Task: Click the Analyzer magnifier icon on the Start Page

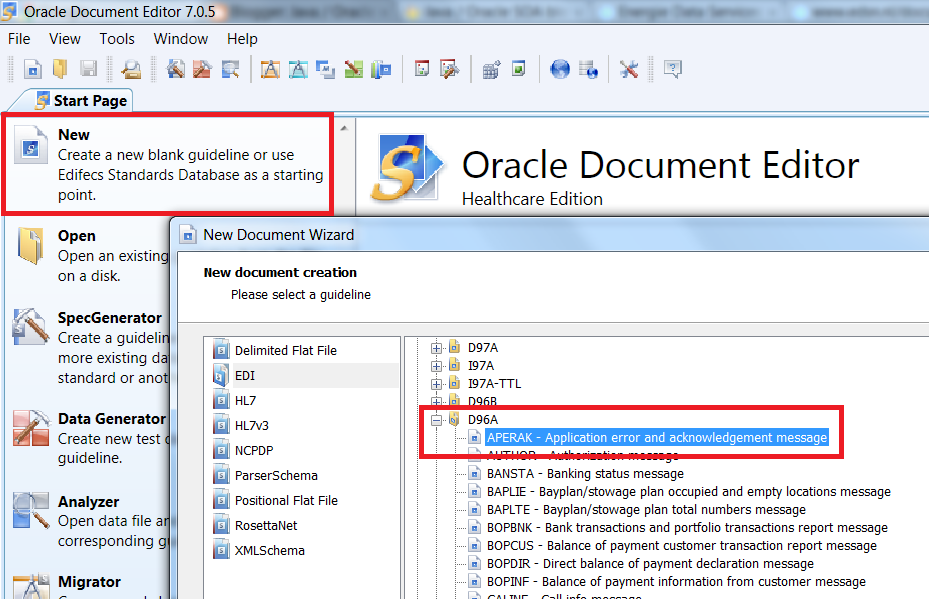Action: [x=31, y=510]
